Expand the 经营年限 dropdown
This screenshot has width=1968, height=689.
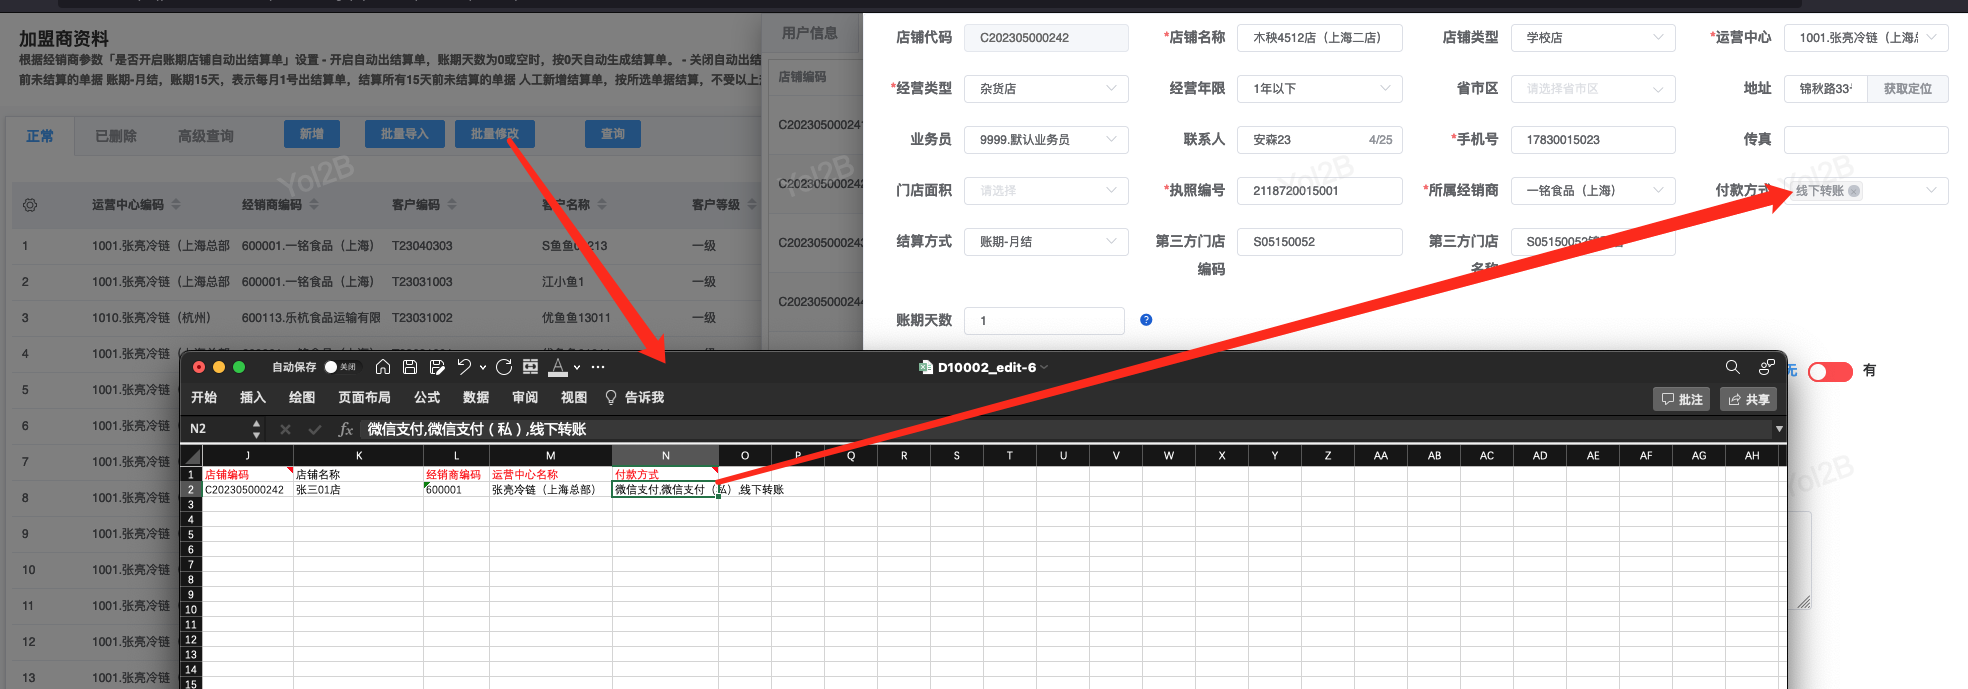(x=1319, y=89)
